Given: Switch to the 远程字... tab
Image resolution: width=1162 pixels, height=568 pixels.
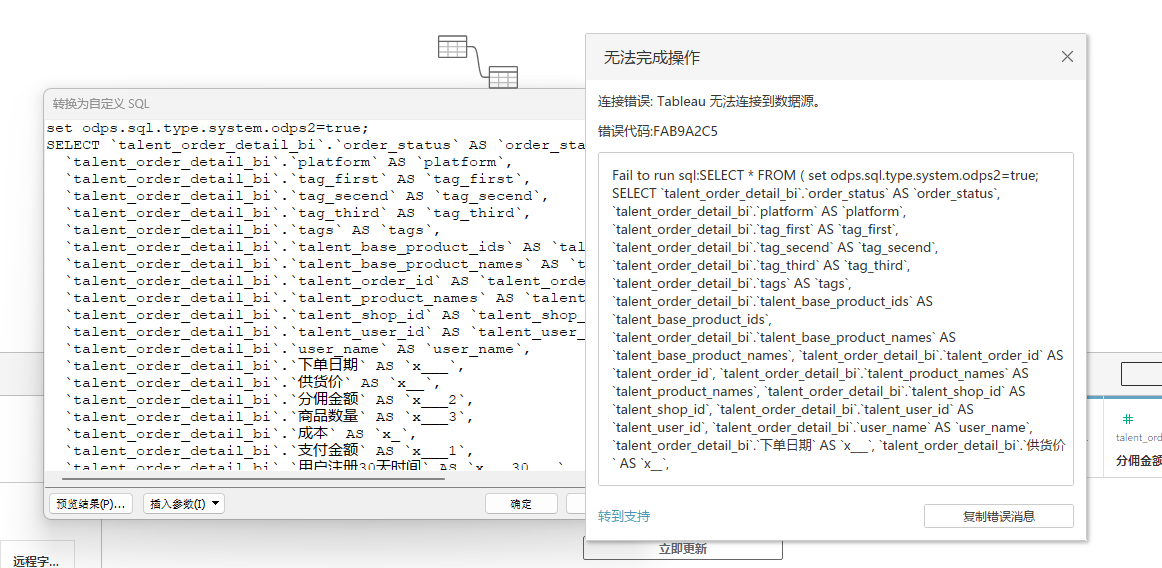Looking at the screenshot, I should 36,561.
